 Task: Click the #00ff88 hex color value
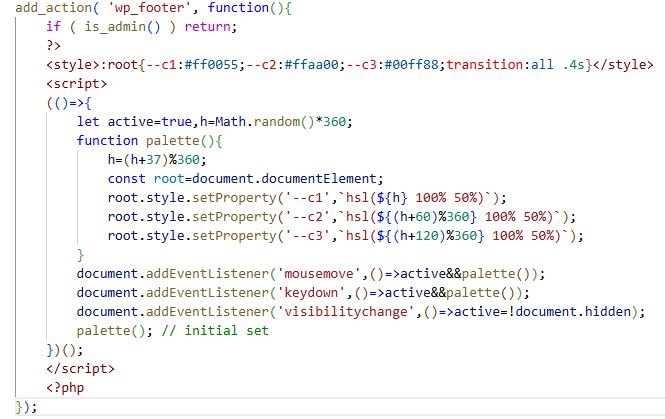(x=407, y=65)
